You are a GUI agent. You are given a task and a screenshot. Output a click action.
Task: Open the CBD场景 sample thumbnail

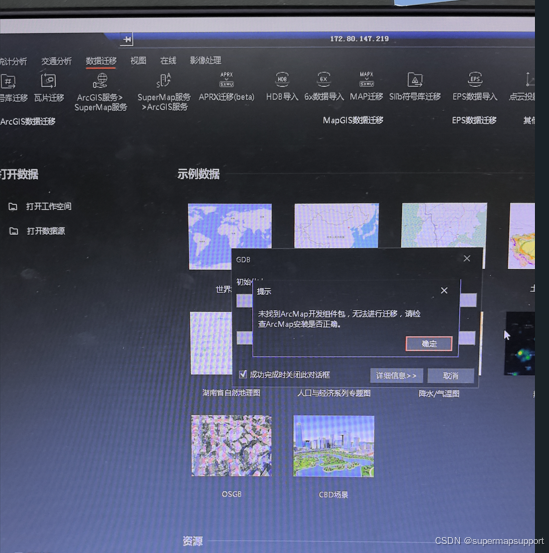tap(334, 446)
